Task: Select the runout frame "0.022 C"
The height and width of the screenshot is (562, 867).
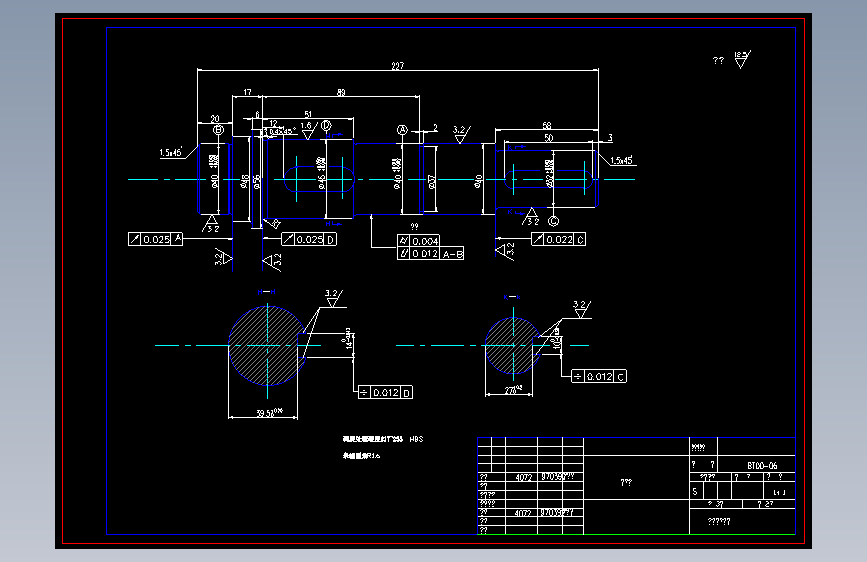Action: tap(558, 239)
